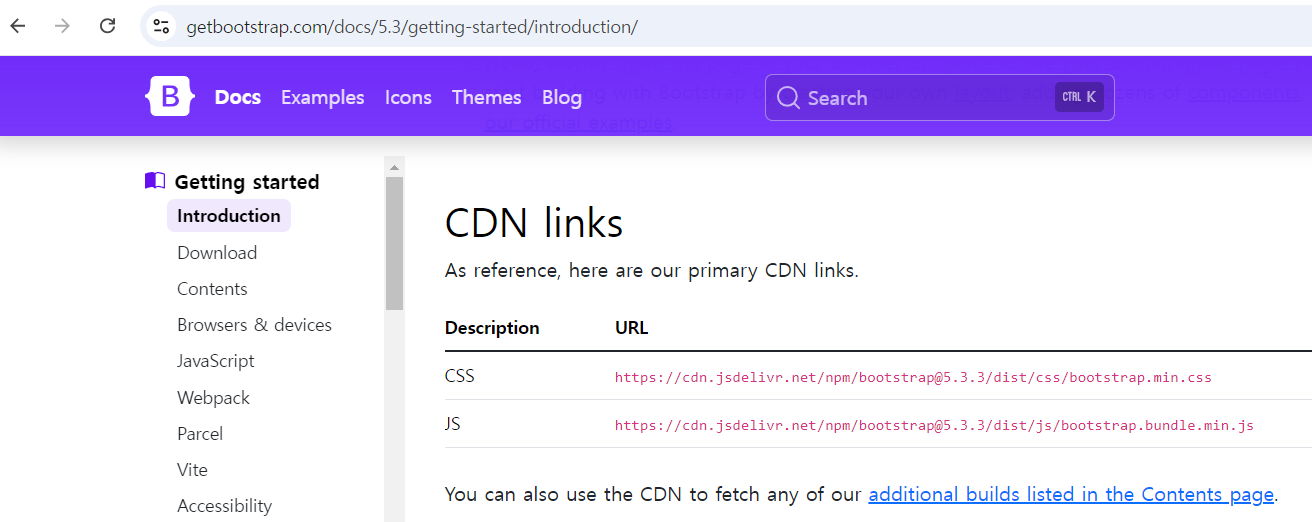
Task: Click the Getting started book icon
Action: [155, 181]
